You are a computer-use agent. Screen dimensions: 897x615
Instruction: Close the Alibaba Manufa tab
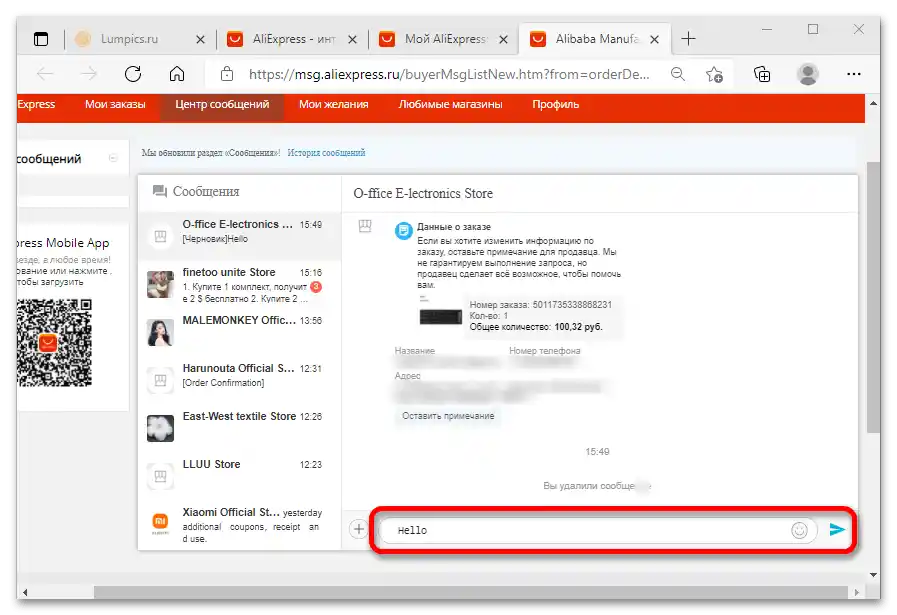(654, 39)
